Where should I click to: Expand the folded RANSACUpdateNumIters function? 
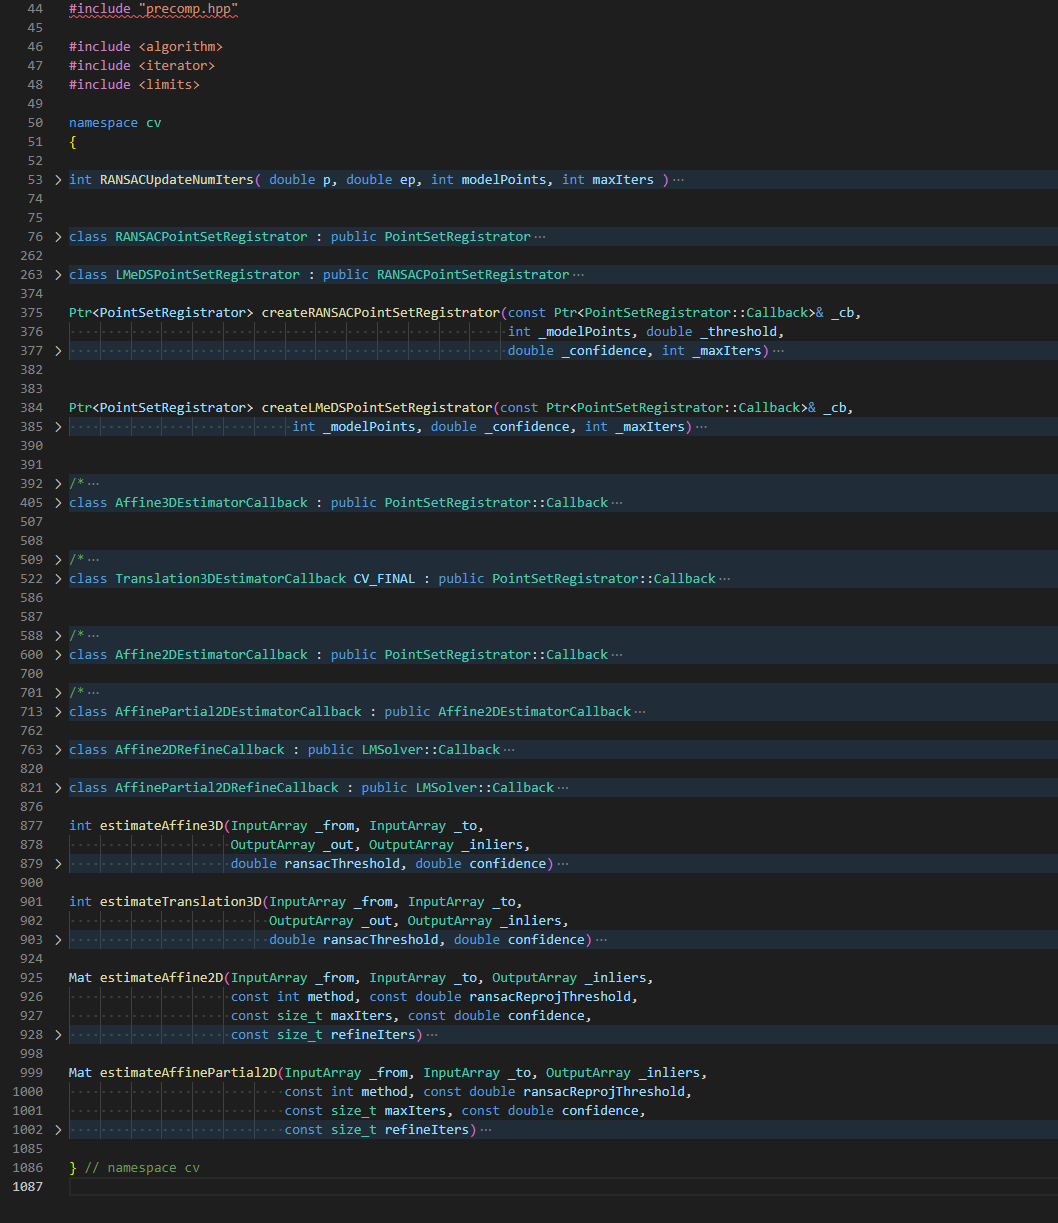click(58, 180)
